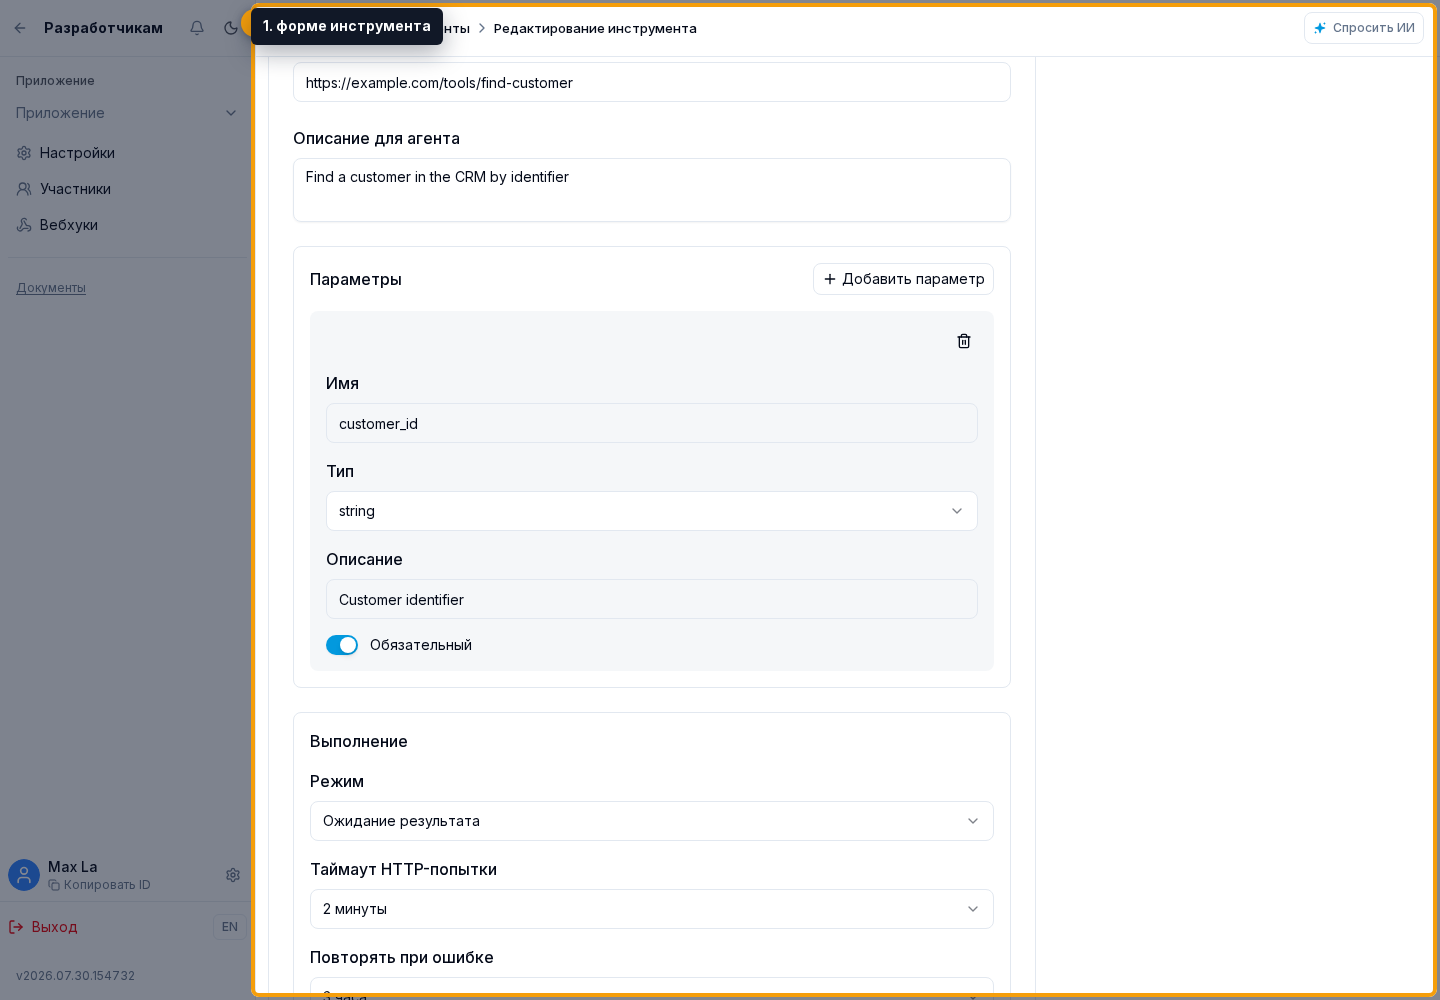Click the sparkle icon in Спросить ИИ
The image size is (1440, 1000).
pyautogui.click(x=1320, y=28)
